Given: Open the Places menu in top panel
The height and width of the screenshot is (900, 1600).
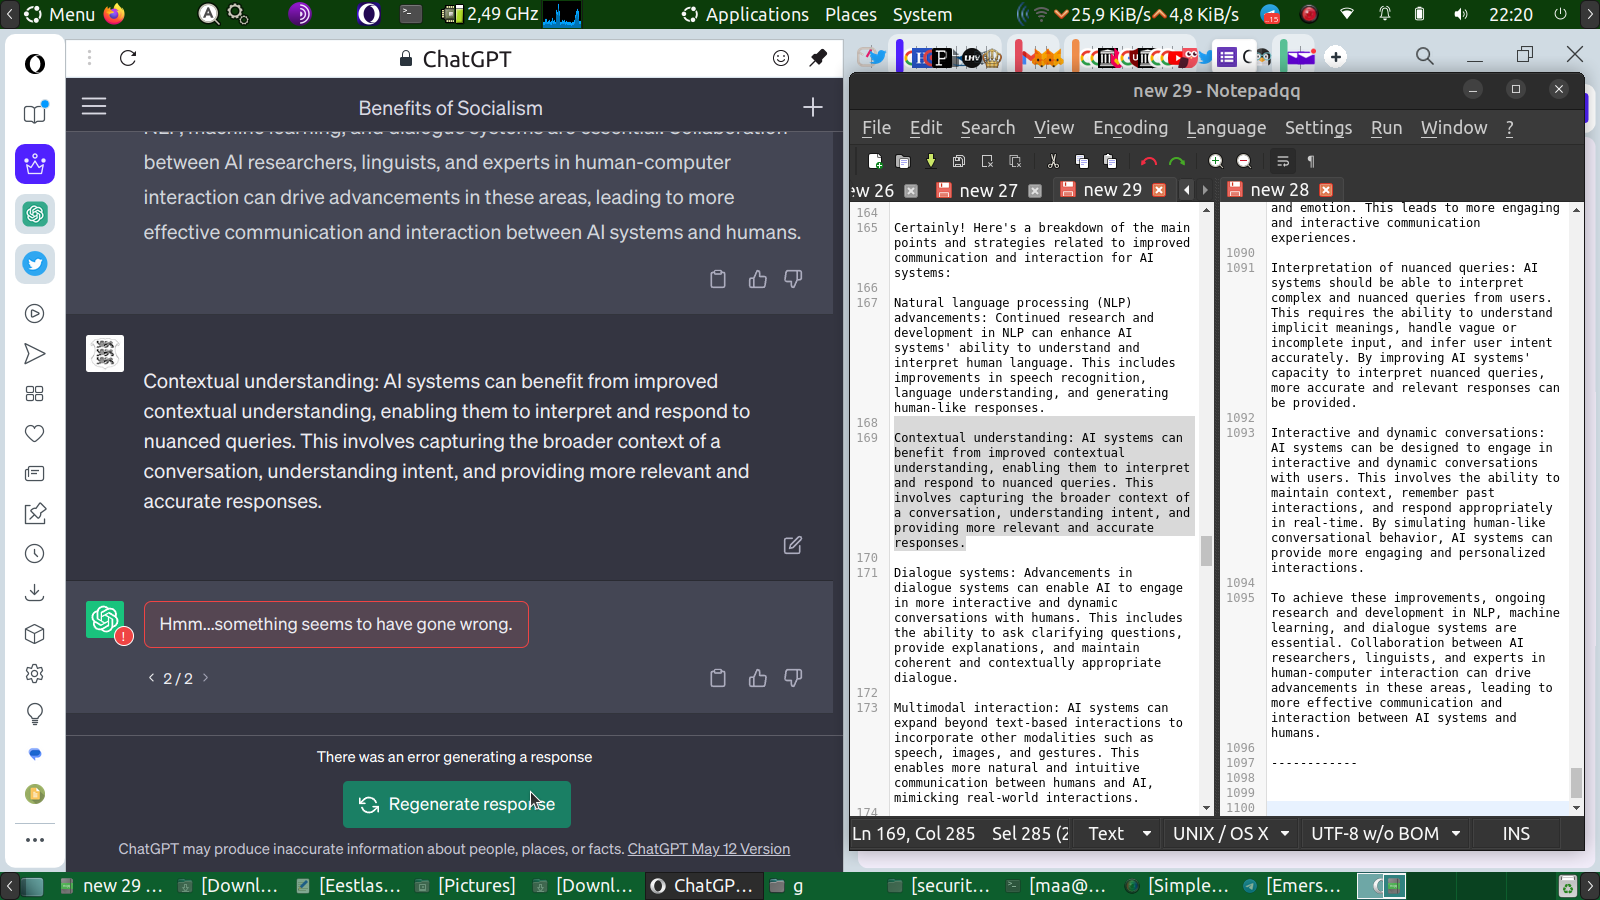Looking at the screenshot, I should point(851,14).
